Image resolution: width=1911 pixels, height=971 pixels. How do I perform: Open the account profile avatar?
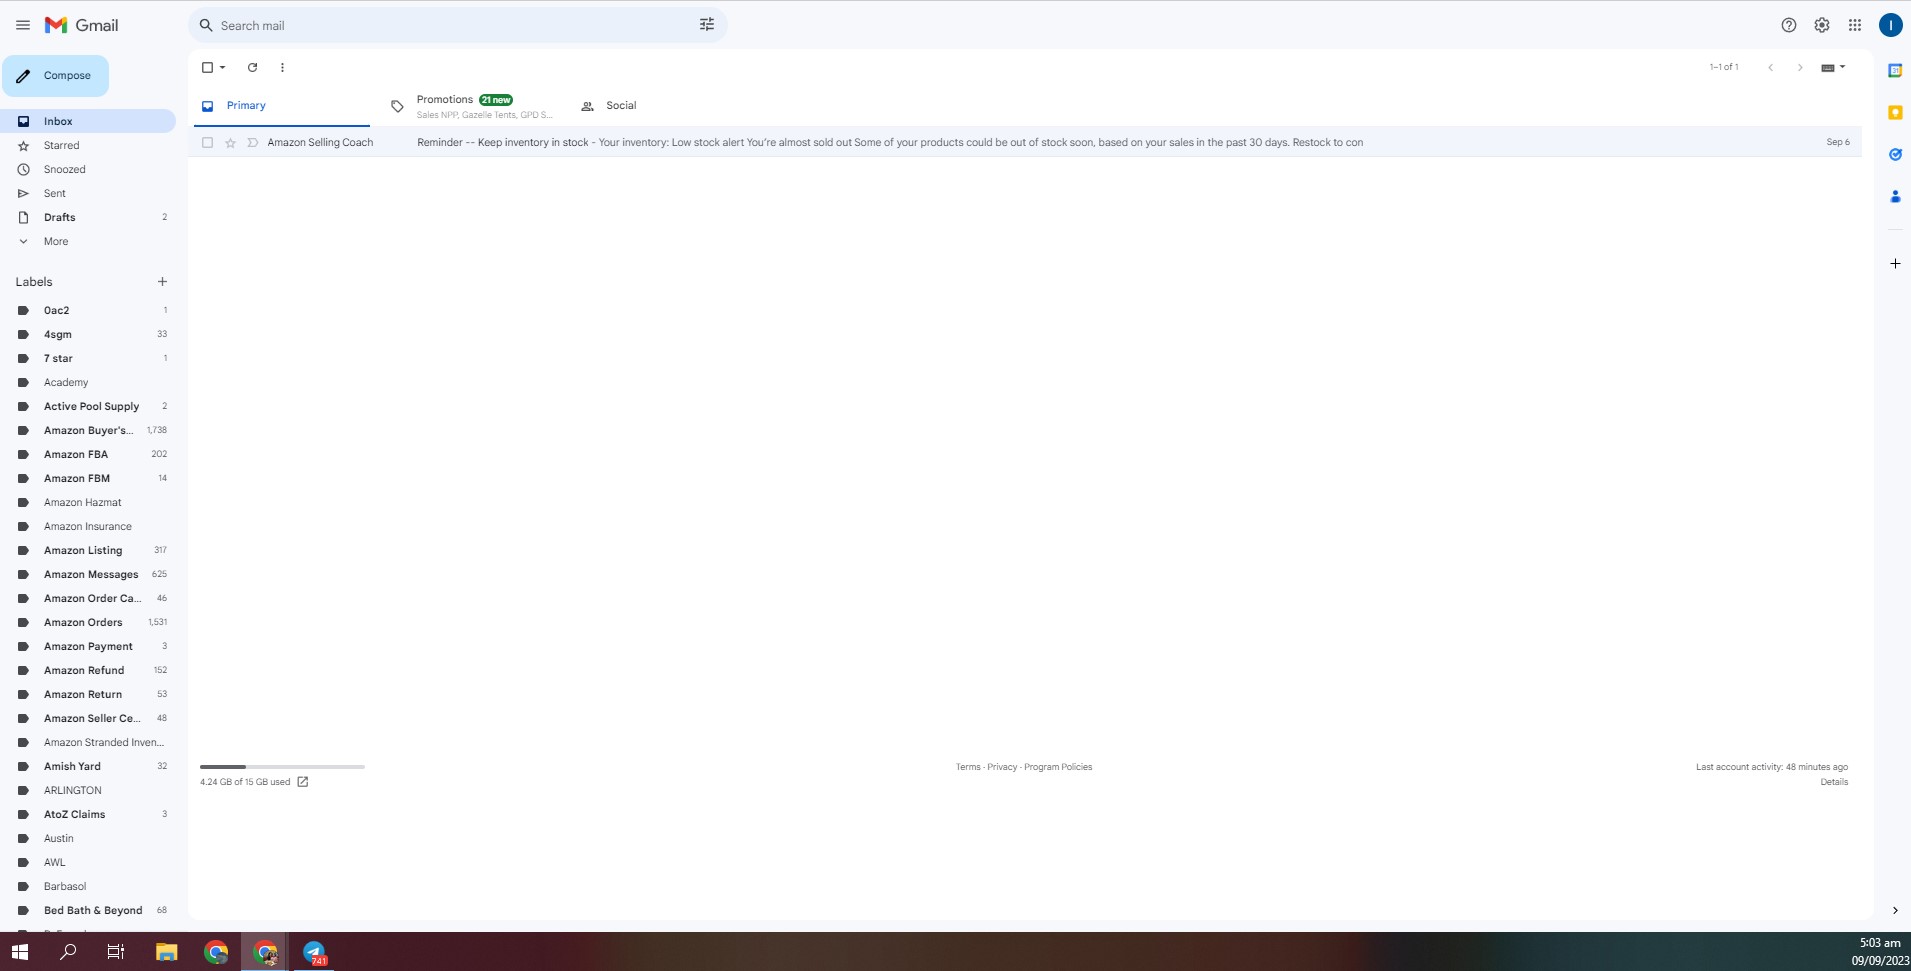tap(1890, 25)
